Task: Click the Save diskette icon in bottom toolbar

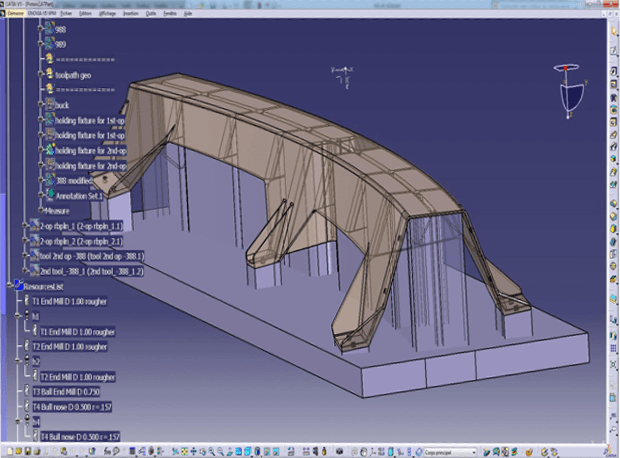Action: pos(28,451)
